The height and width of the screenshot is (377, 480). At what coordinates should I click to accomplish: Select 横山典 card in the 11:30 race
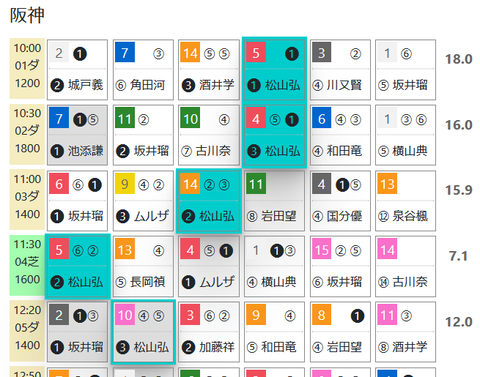pyautogui.click(x=274, y=266)
